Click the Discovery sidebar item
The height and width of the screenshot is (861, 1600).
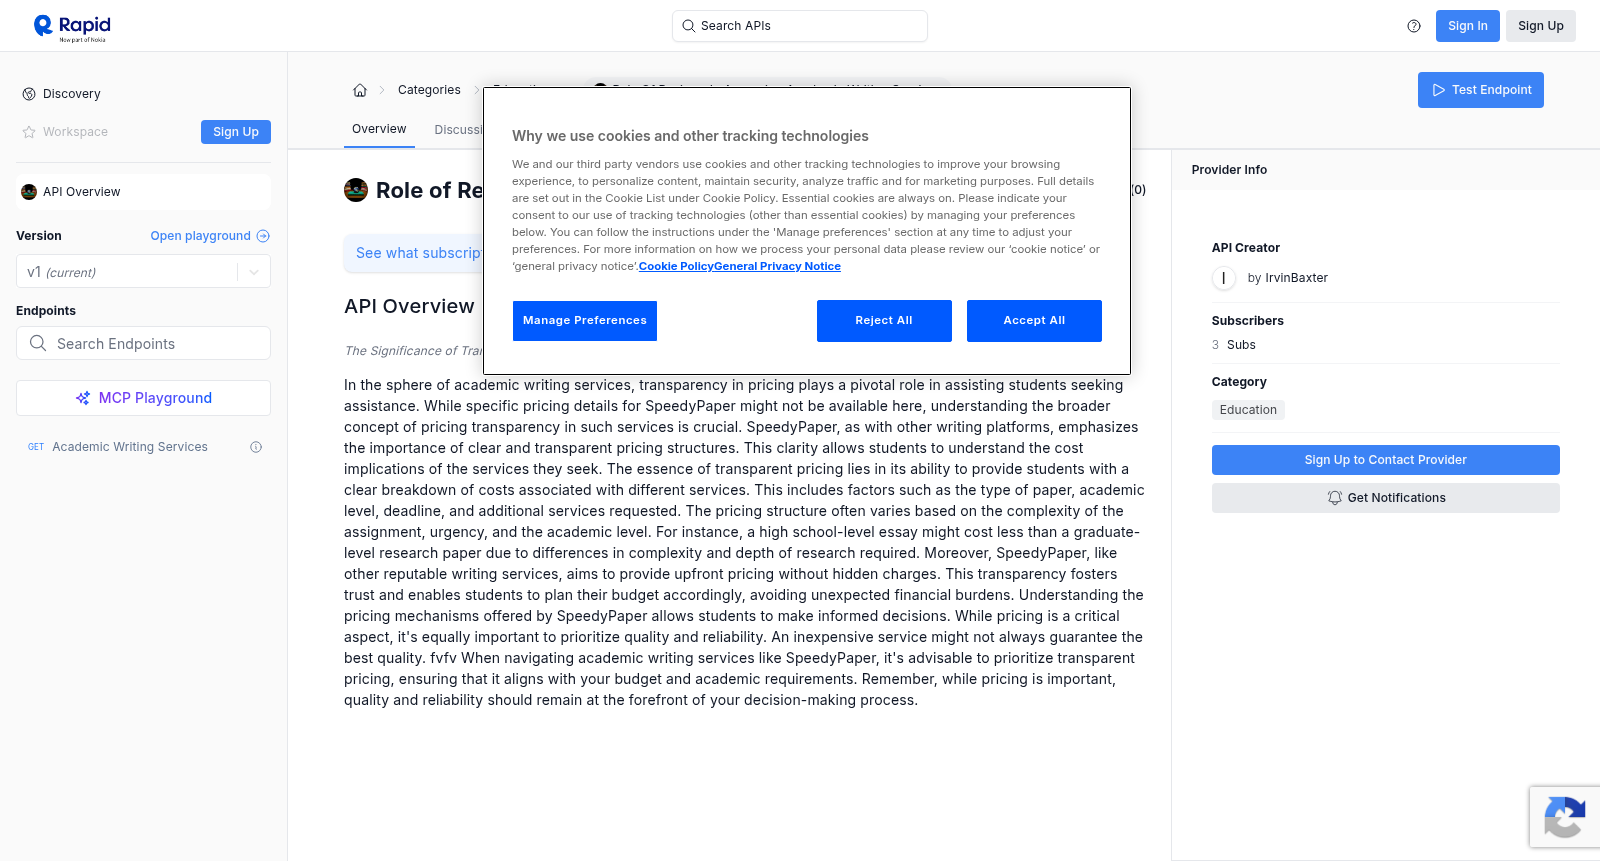[72, 94]
